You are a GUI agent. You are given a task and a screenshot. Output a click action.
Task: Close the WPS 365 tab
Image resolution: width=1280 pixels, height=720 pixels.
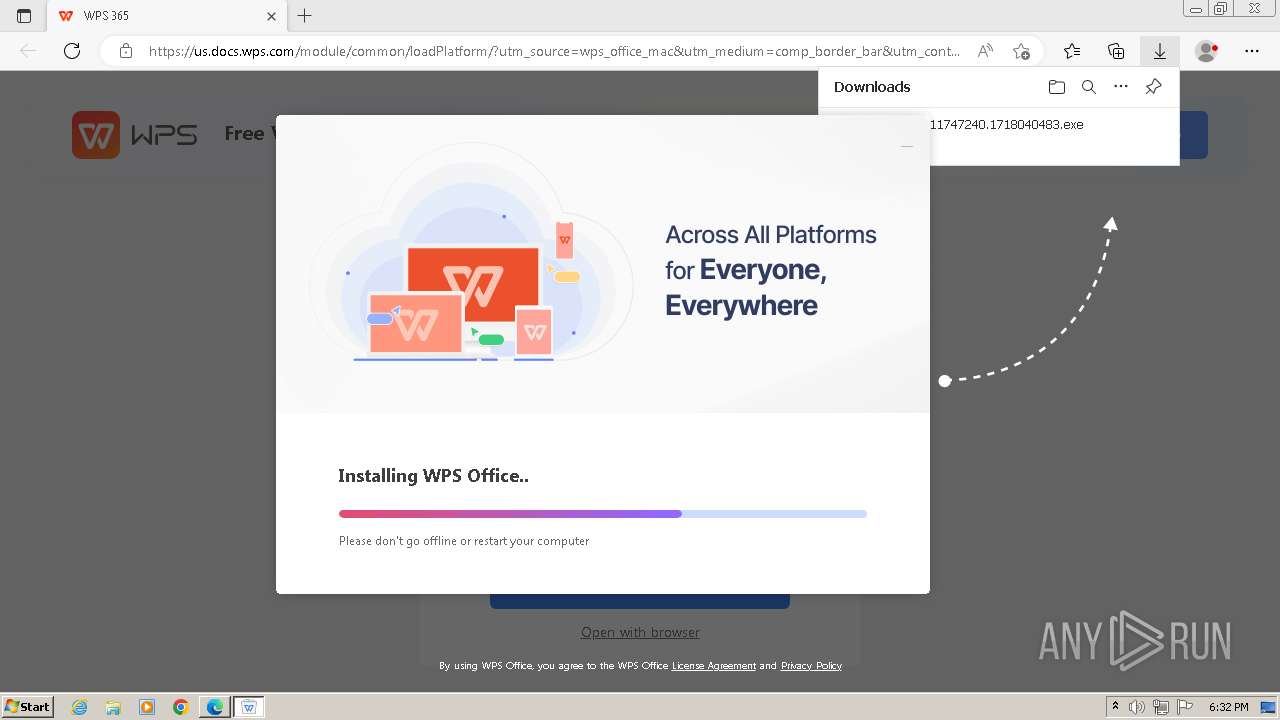click(271, 16)
